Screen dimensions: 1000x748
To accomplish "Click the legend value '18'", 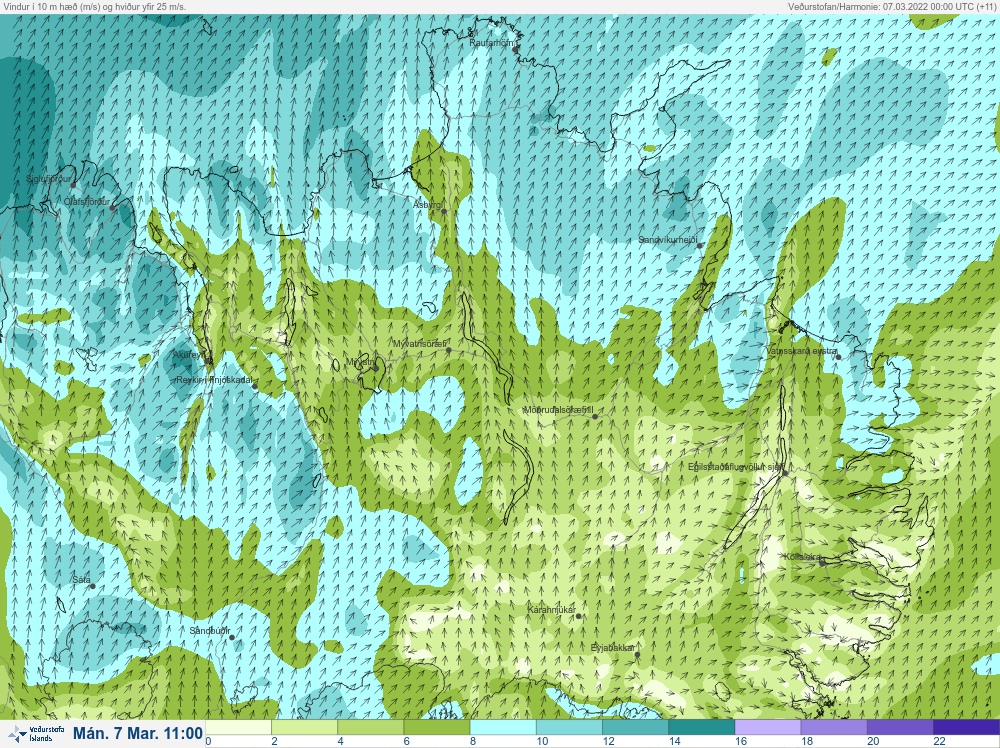I will pos(807,742).
